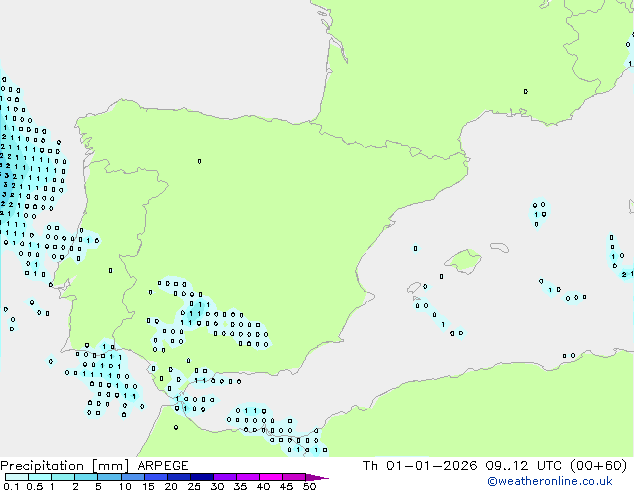Image resolution: width=634 pixels, height=490 pixels.
Task: Click the '(00+60)' forecast run label
Action: pos(597,466)
